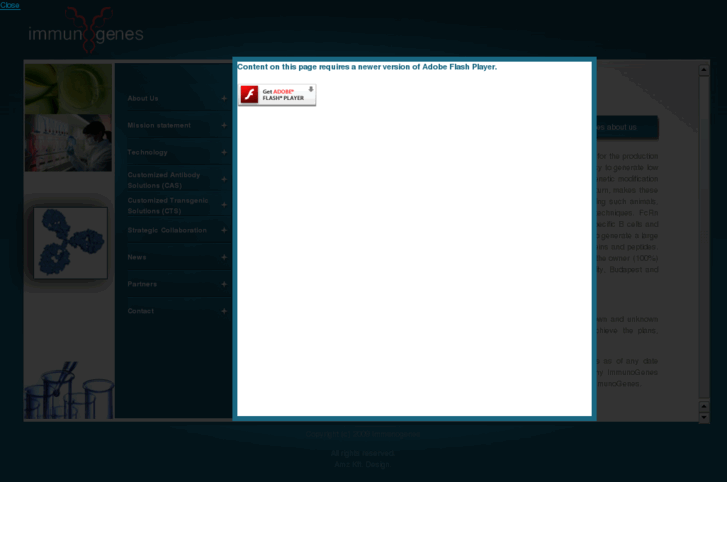
Task: Open the Partners menu item
Action: point(142,284)
